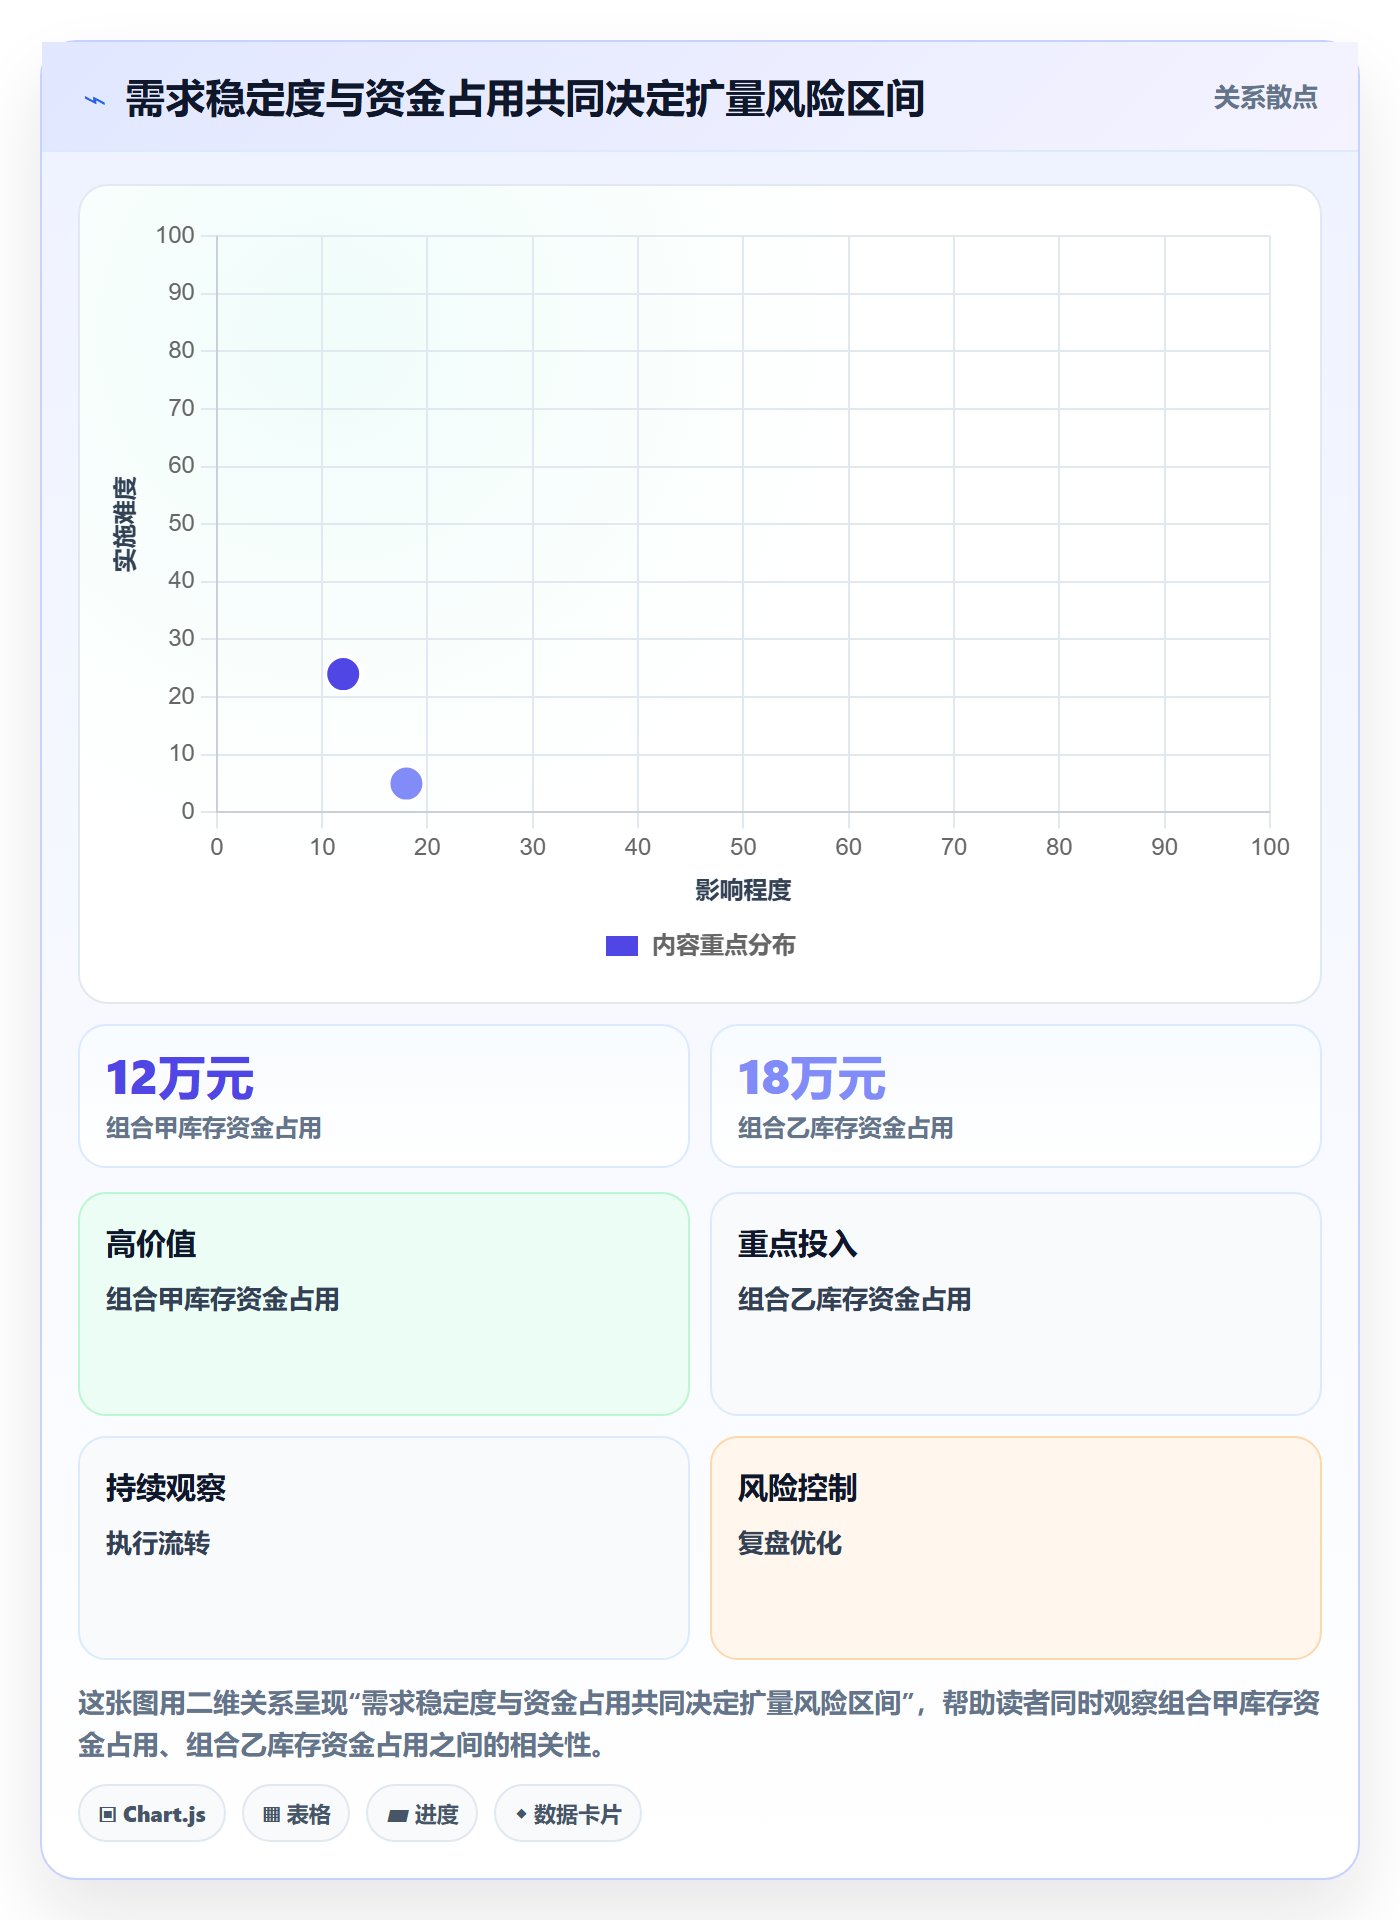Click the chart title 需求稳定度与资金占用共同决定扩量风险区间

click(x=525, y=99)
